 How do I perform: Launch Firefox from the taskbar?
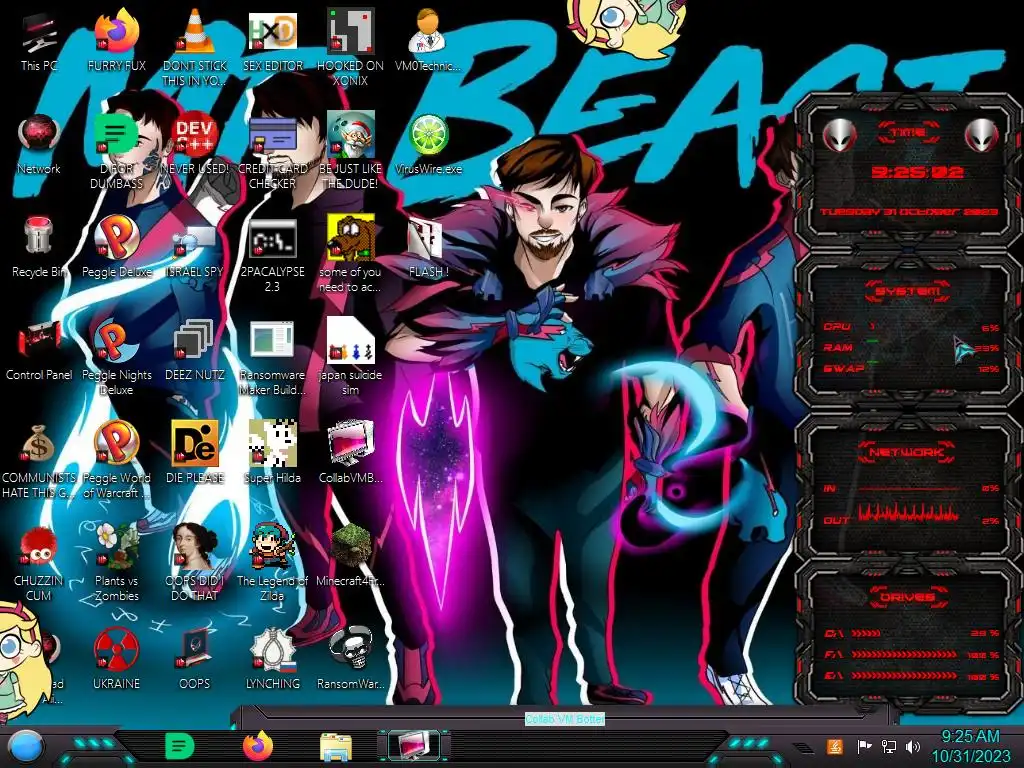point(257,746)
